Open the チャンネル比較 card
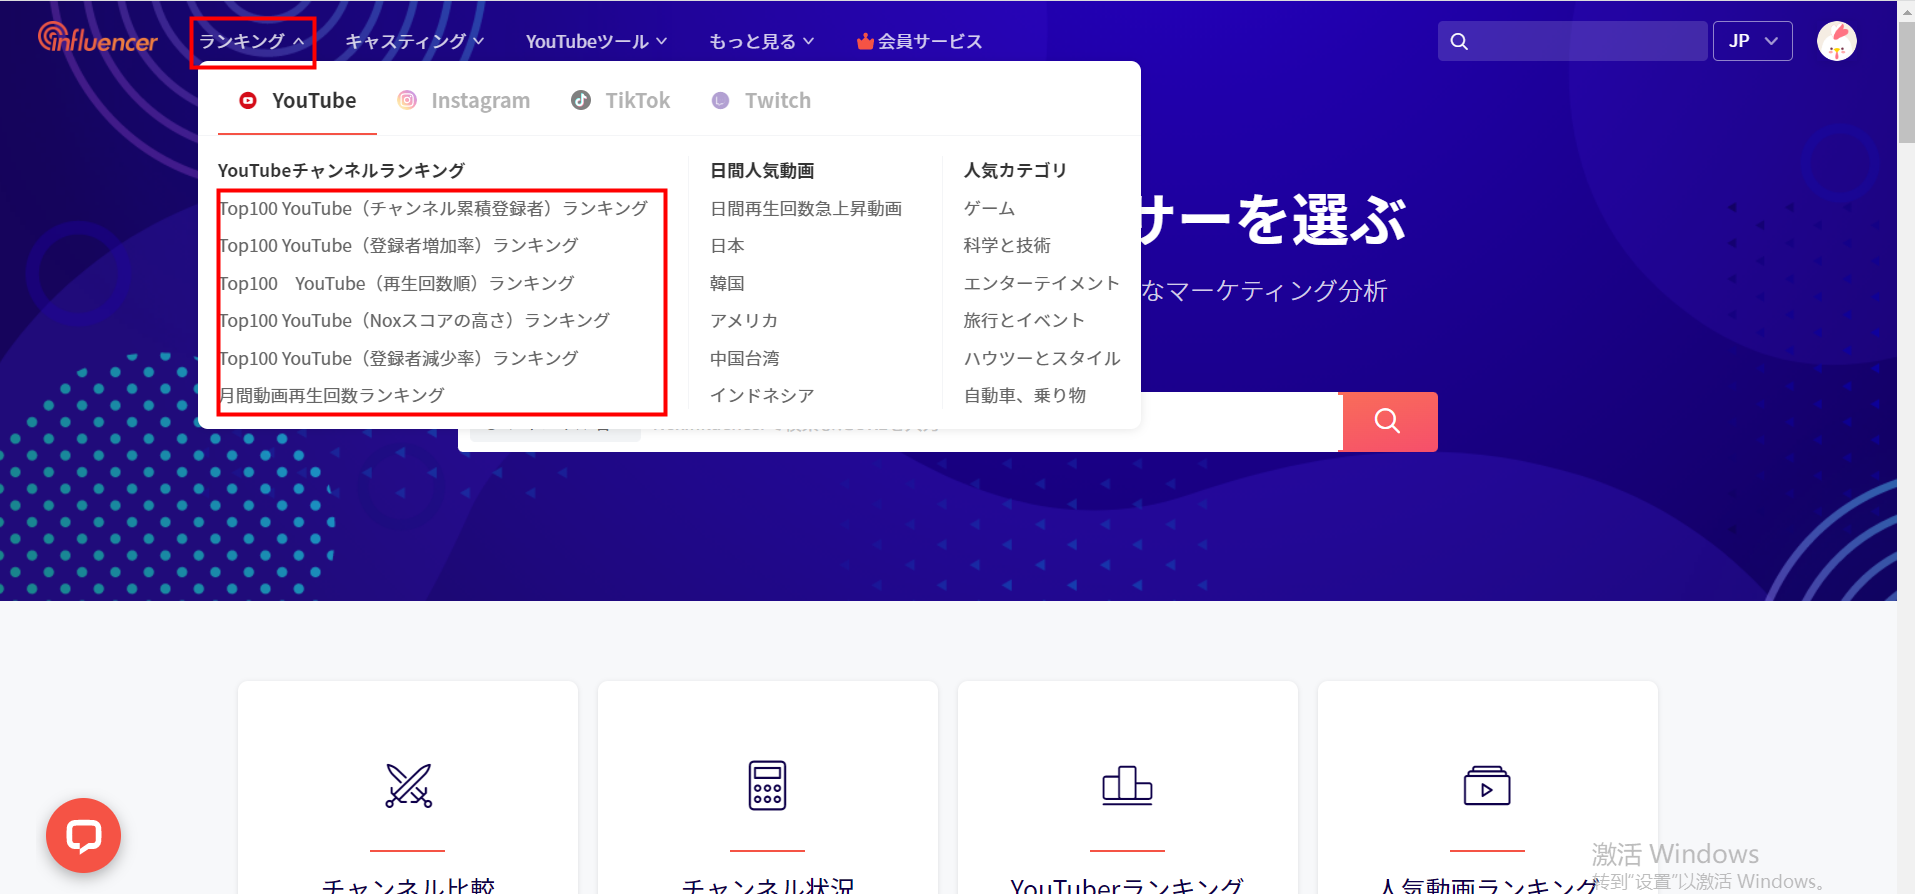 [x=408, y=788]
